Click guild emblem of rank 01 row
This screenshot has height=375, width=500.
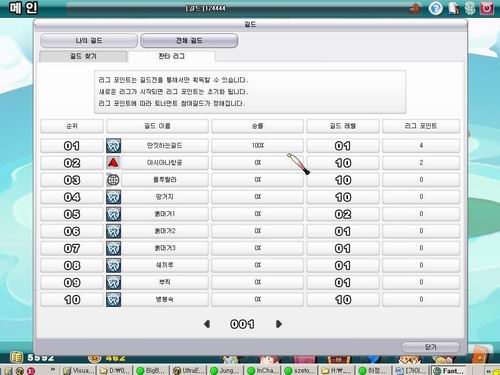[113, 146]
